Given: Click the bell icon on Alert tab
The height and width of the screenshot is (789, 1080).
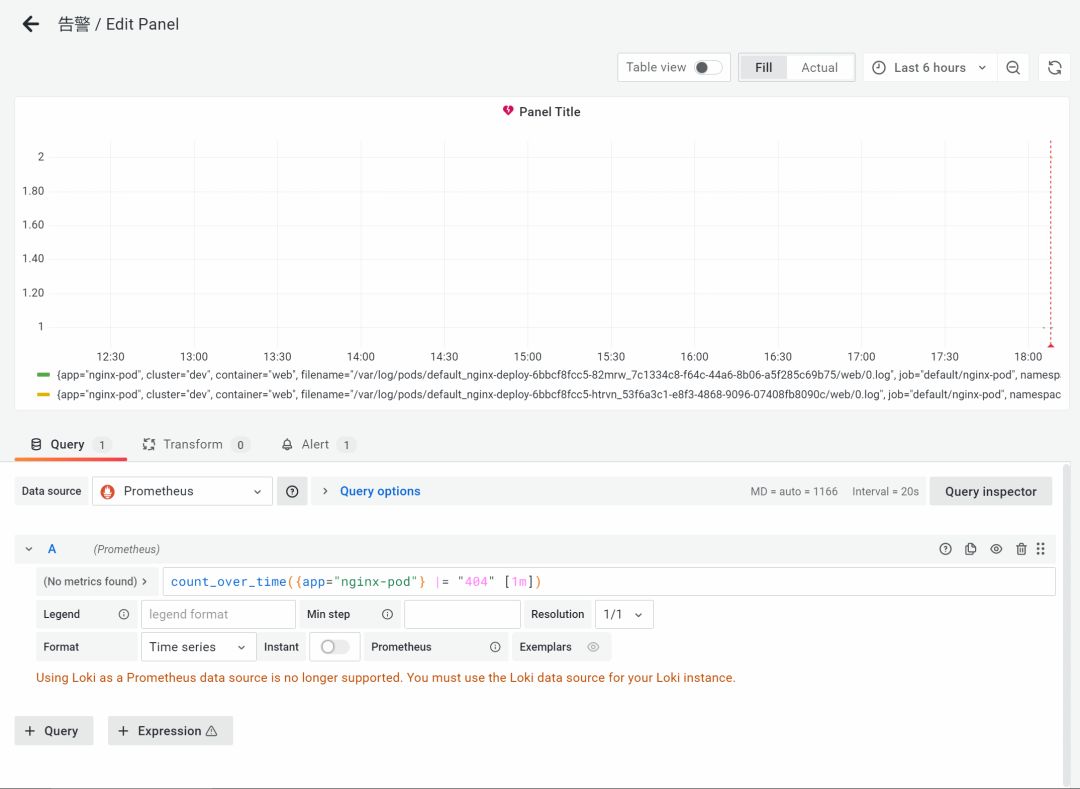Looking at the screenshot, I should pyautogui.click(x=287, y=445).
